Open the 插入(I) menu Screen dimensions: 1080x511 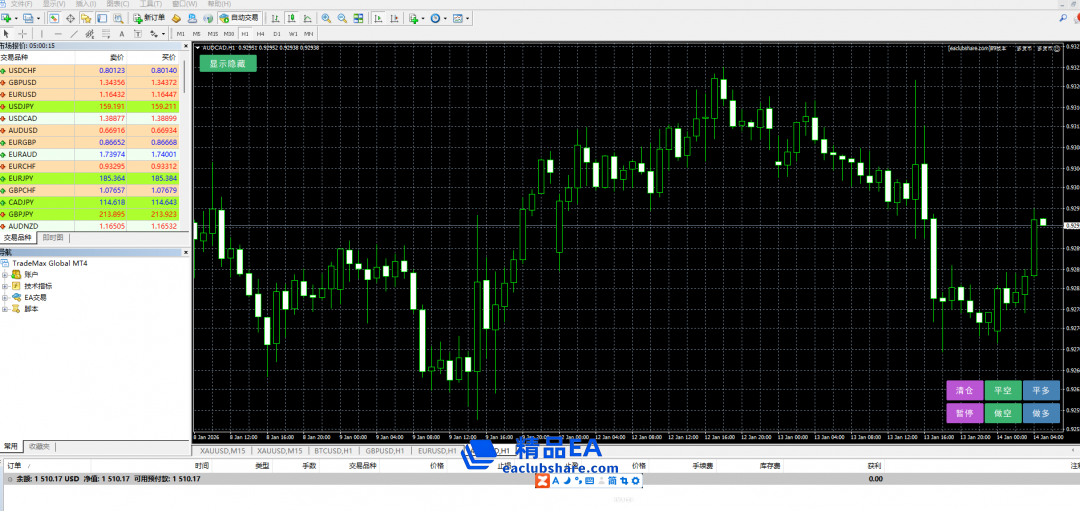coord(86,4)
